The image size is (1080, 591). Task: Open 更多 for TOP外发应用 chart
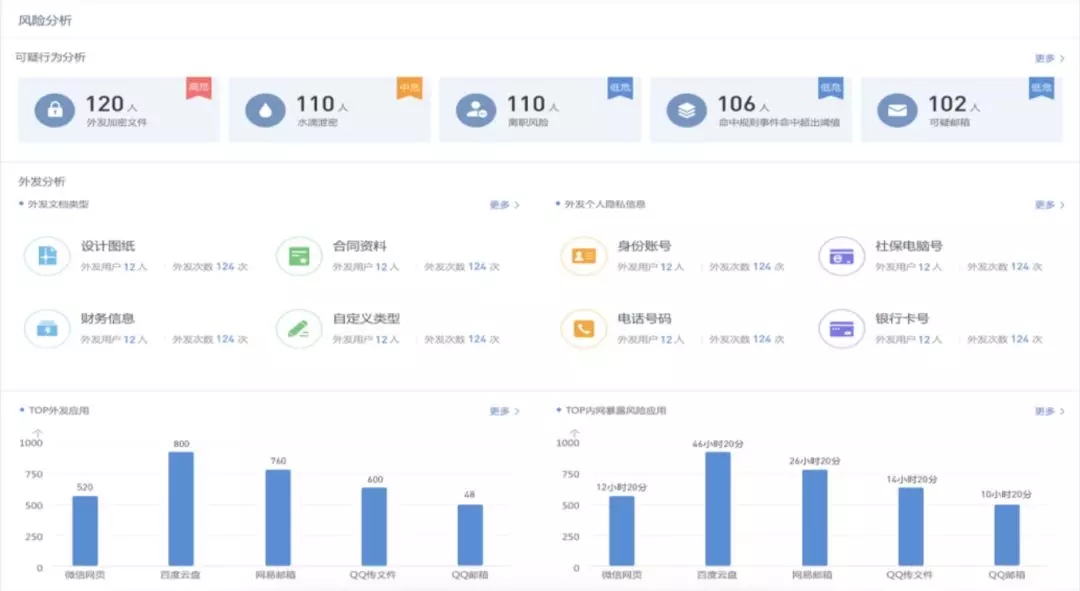click(504, 411)
